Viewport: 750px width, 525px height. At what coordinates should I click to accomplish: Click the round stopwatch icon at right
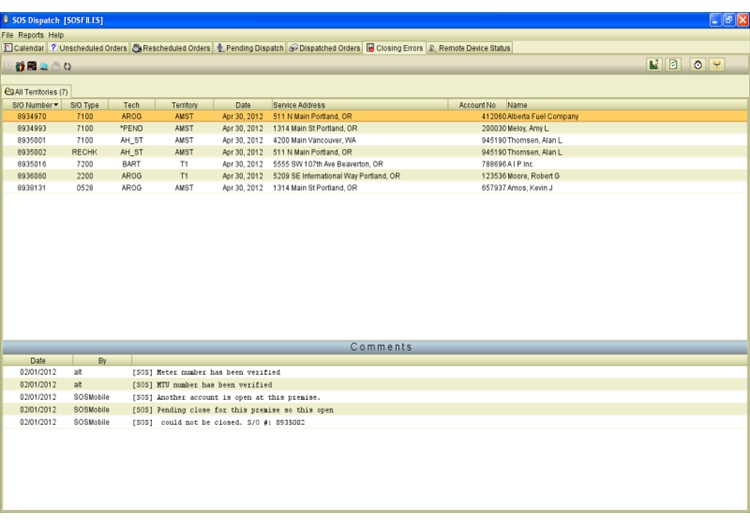(x=698, y=65)
